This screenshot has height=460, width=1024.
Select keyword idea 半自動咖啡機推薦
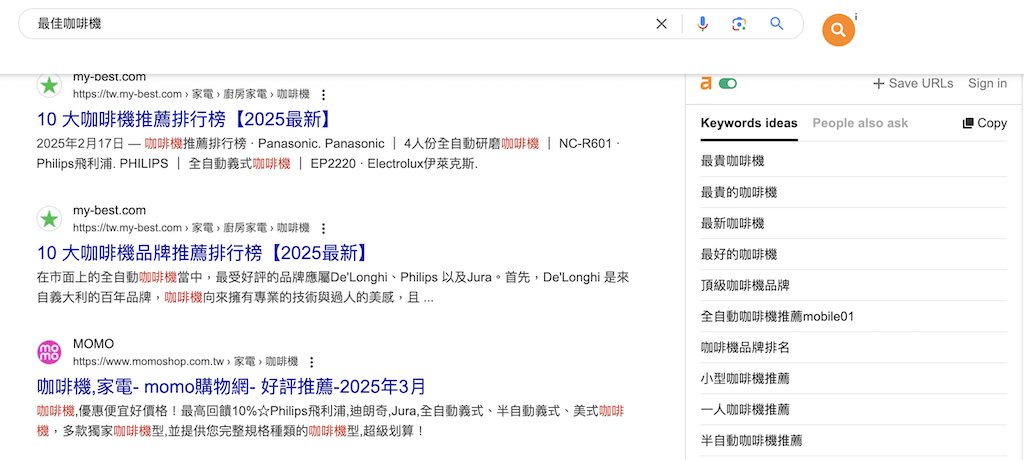click(854, 440)
